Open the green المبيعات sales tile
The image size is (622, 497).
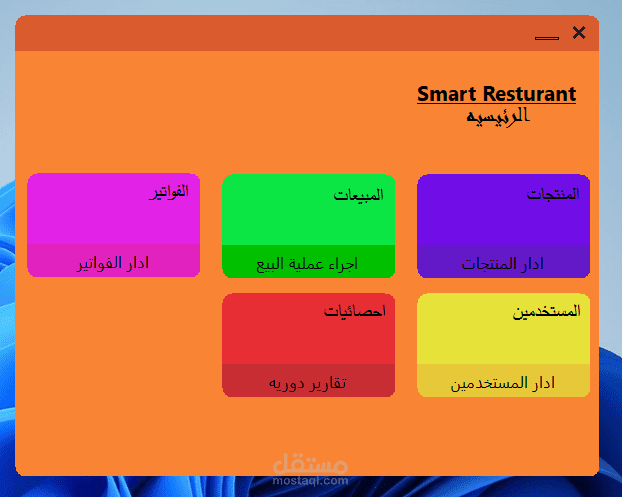(308, 226)
